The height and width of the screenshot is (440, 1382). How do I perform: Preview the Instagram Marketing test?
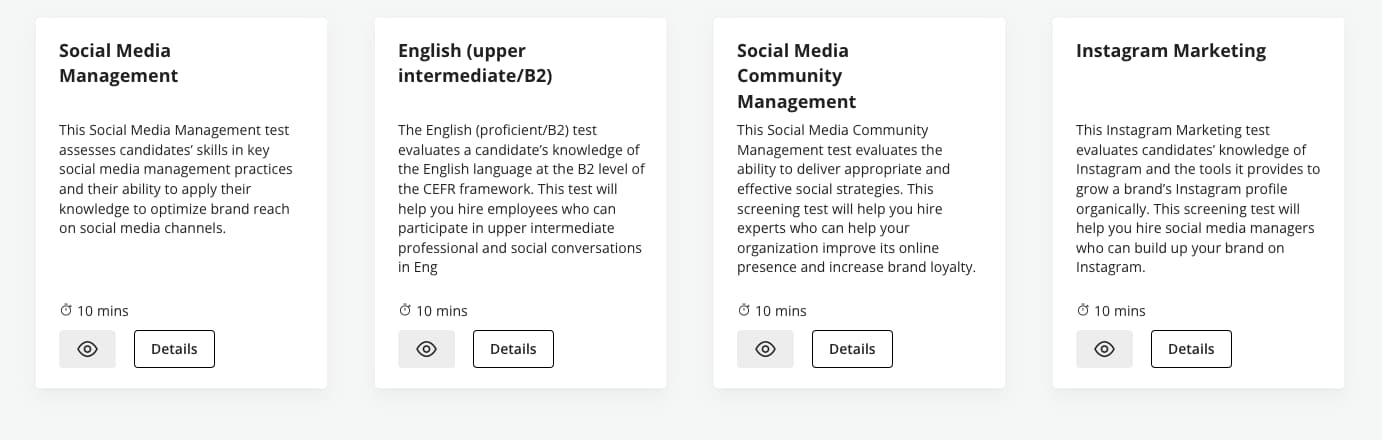click(x=1104, y=349)
